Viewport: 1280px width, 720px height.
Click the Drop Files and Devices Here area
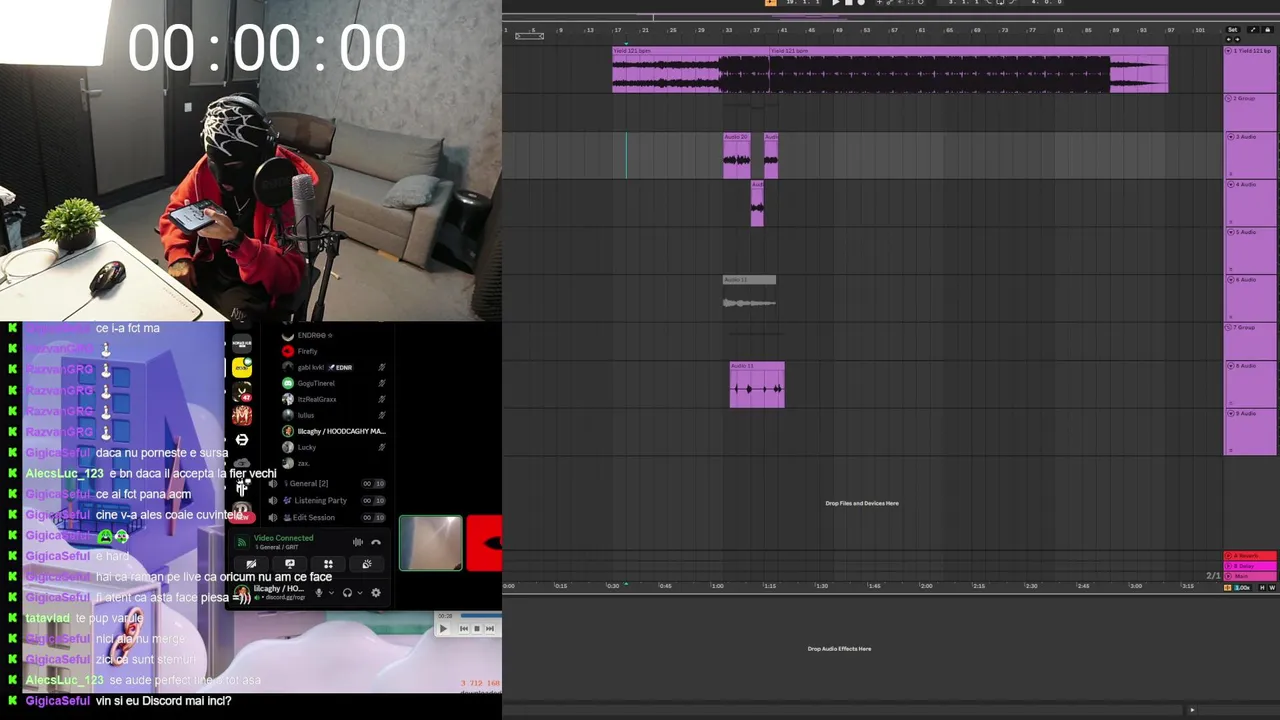862,503
